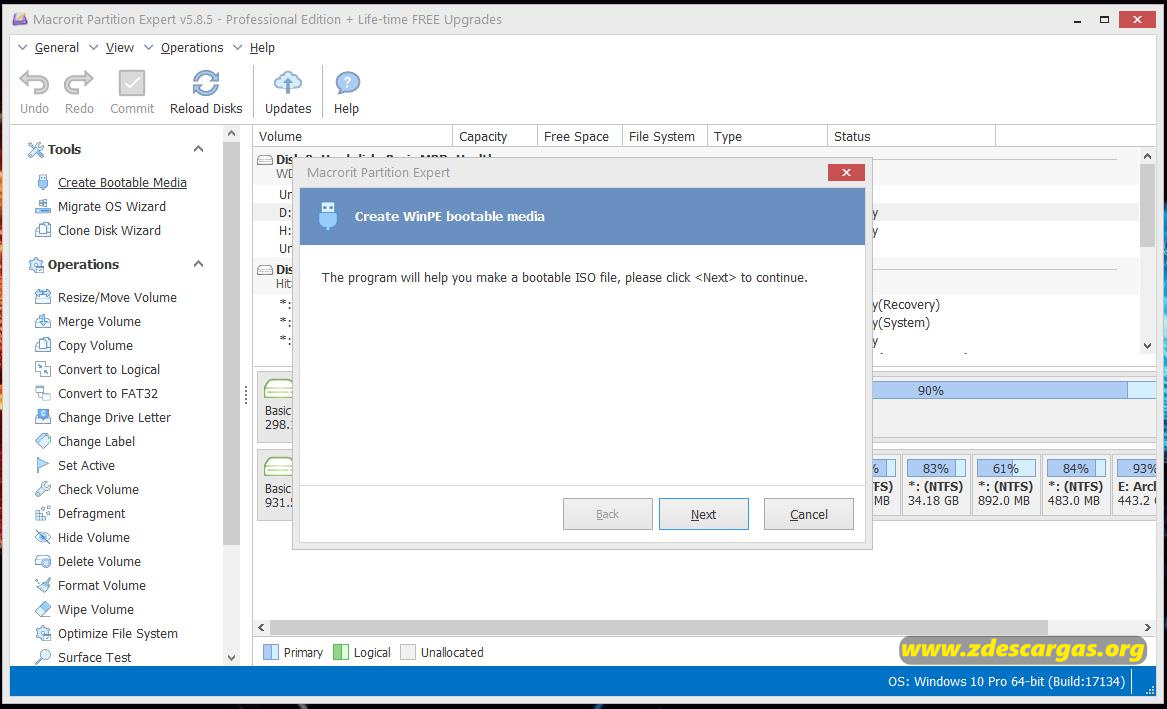This screenshot has height=709, width=1167.
Task: Click the Wipe Volume eraser icon
Action: pos(43,609)
